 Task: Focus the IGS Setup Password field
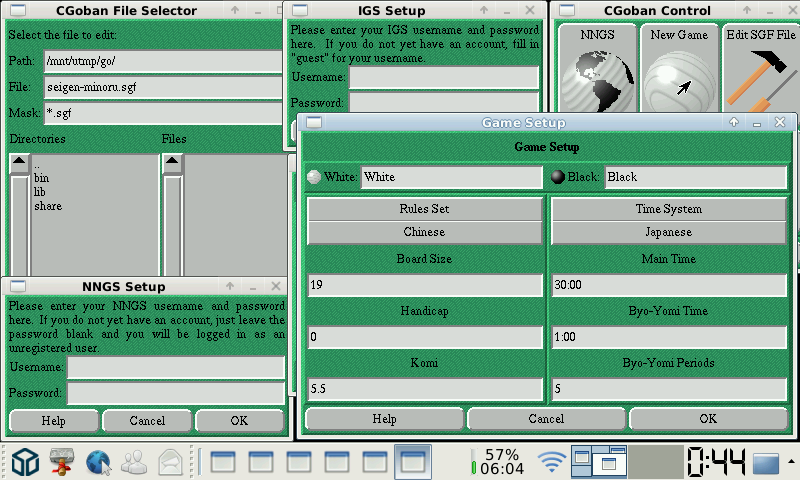443,103
